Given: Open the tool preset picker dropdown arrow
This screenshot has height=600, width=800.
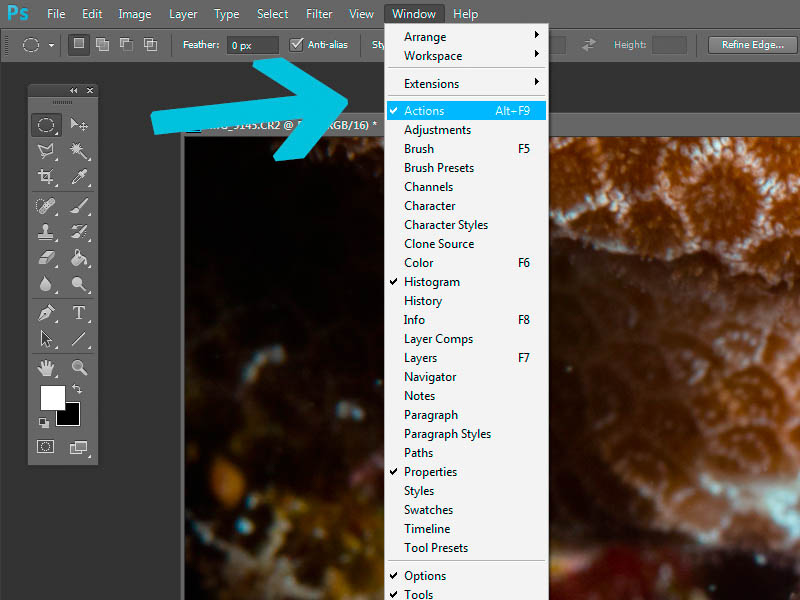Looking at the screenshot, I should click(x=51, y=45).
